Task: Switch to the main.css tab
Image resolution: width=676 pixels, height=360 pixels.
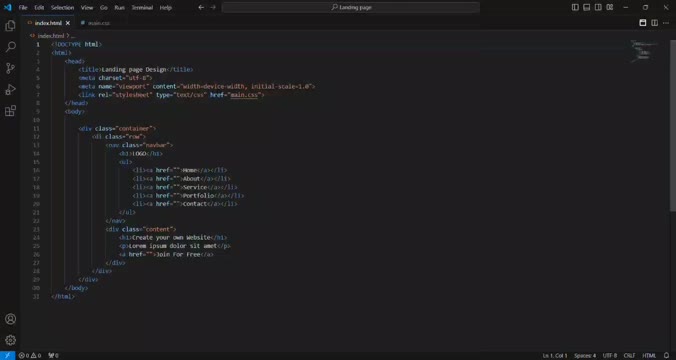Action: click(x=96, y=23)
